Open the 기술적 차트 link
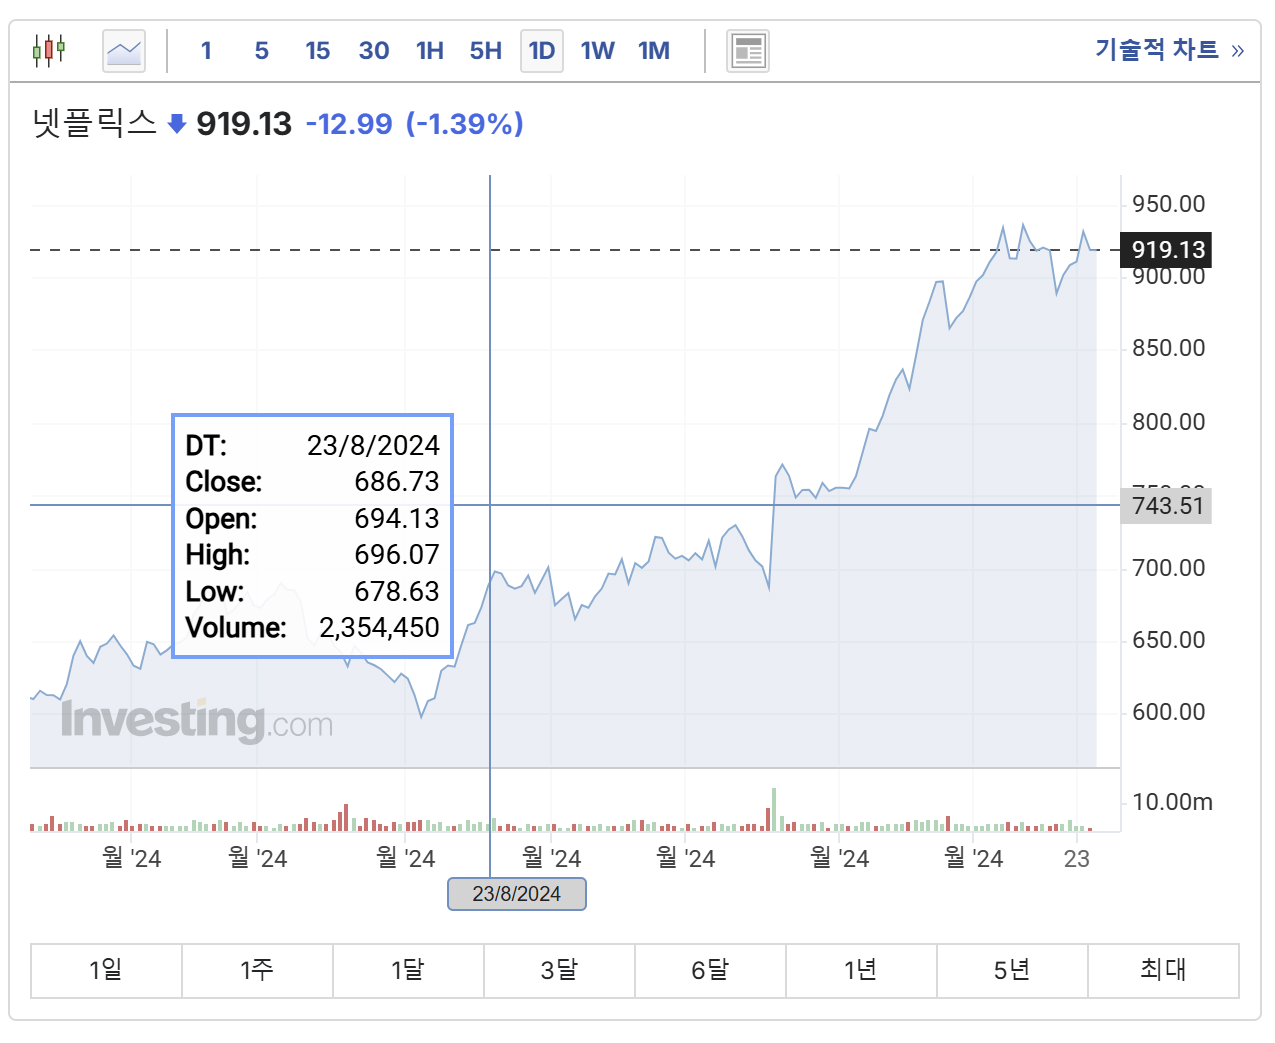1275x1043 pixels. (x=1169, y=50)
